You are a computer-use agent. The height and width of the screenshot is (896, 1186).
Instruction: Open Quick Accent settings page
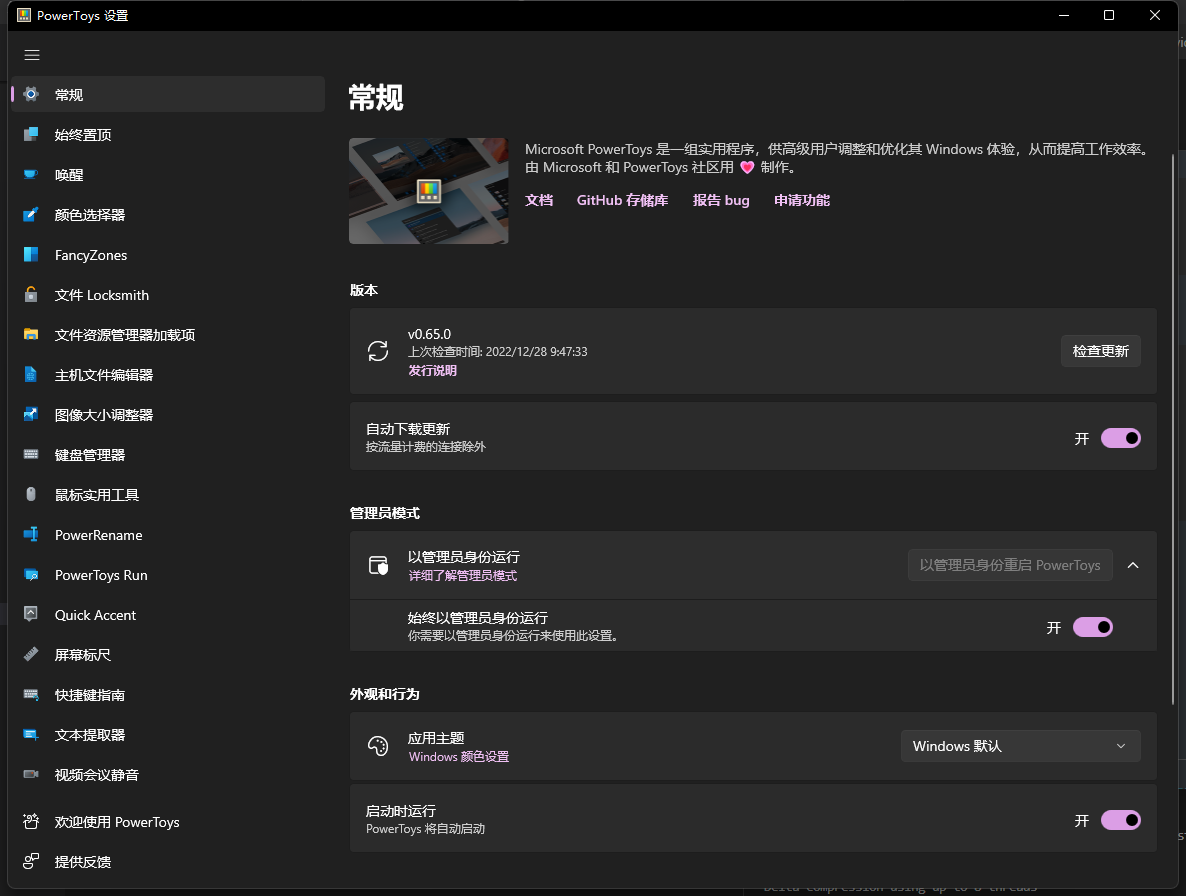pyautogui.click(x=168, y=615)
